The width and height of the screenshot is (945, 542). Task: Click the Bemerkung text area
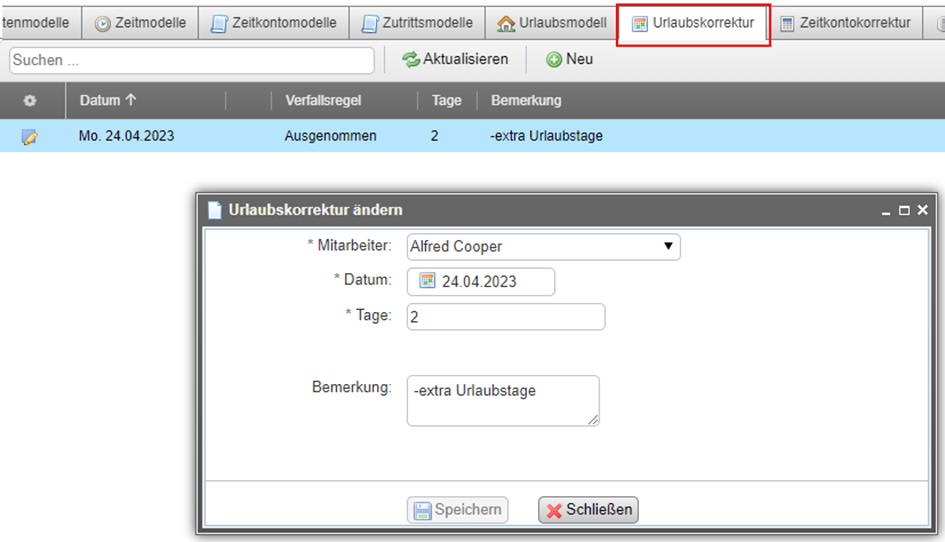pos(502,400)
